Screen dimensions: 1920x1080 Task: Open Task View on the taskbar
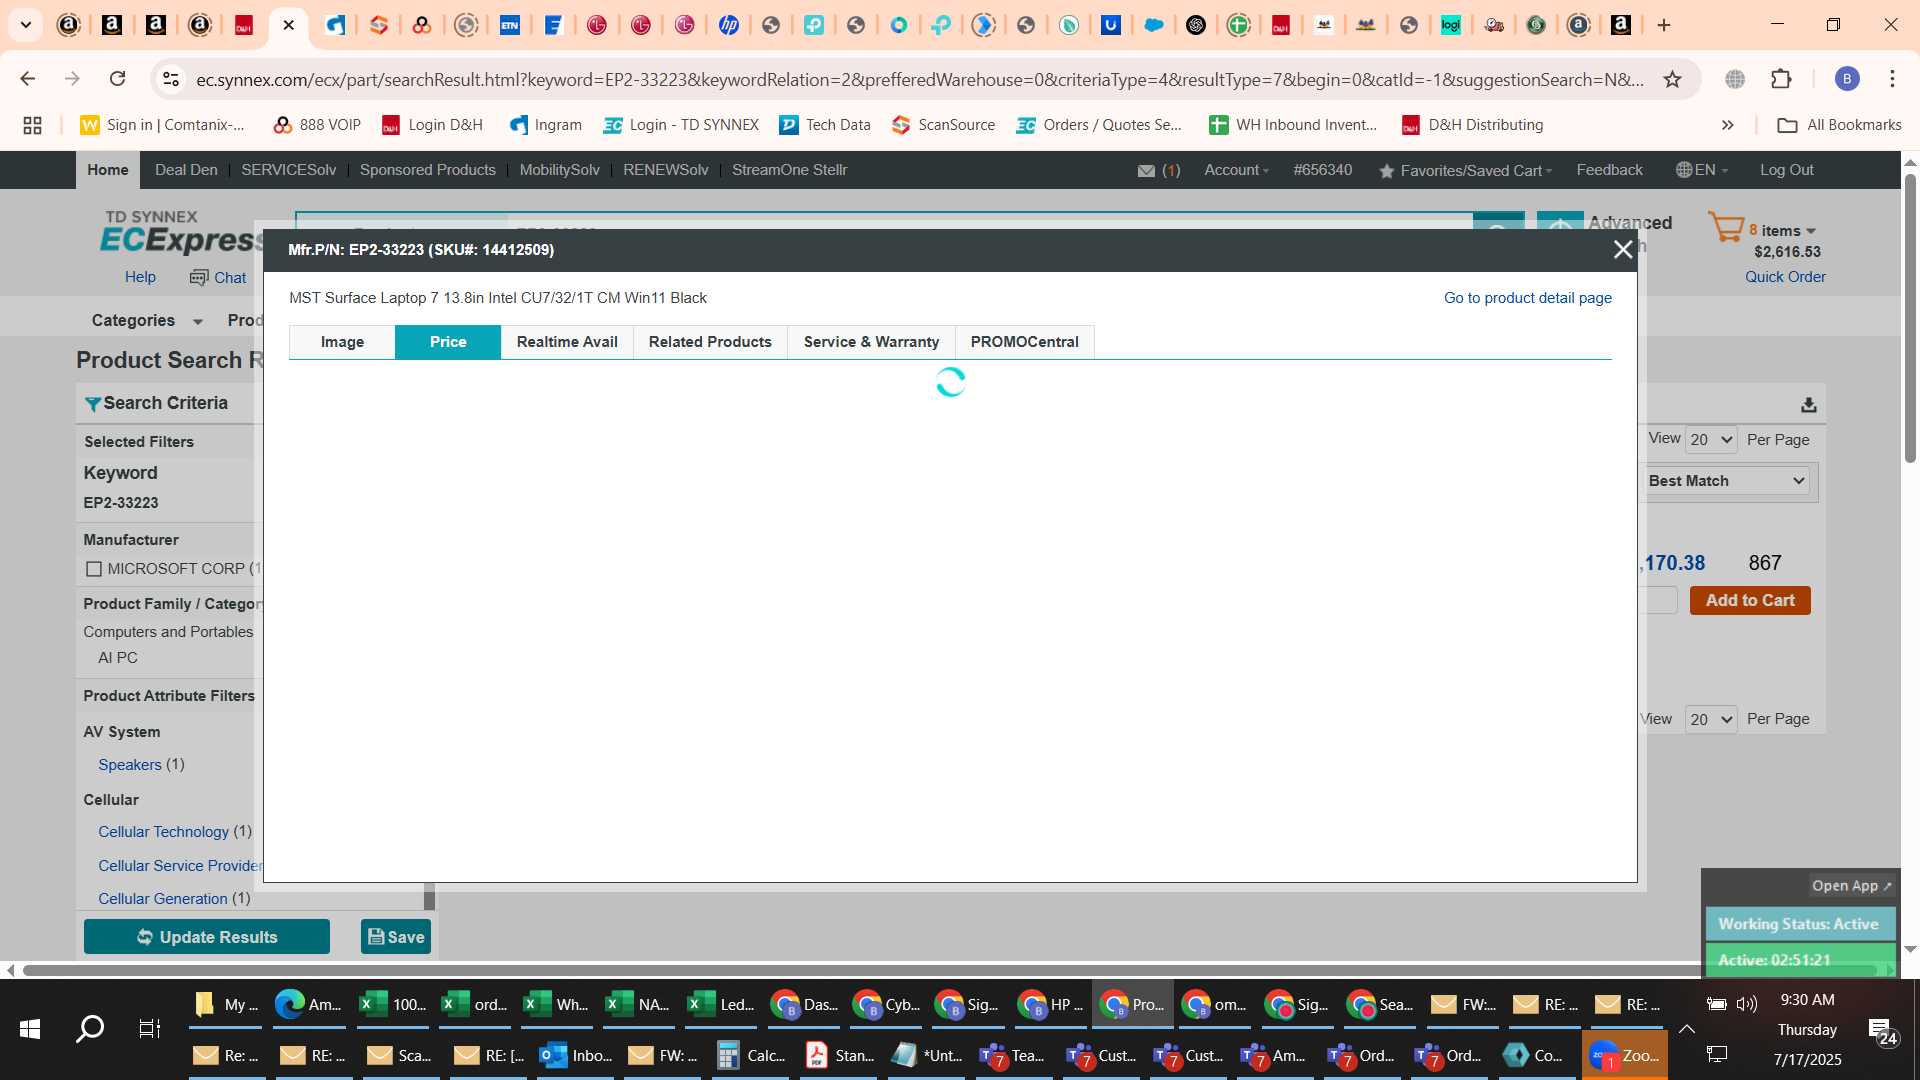coord(149,1028)
